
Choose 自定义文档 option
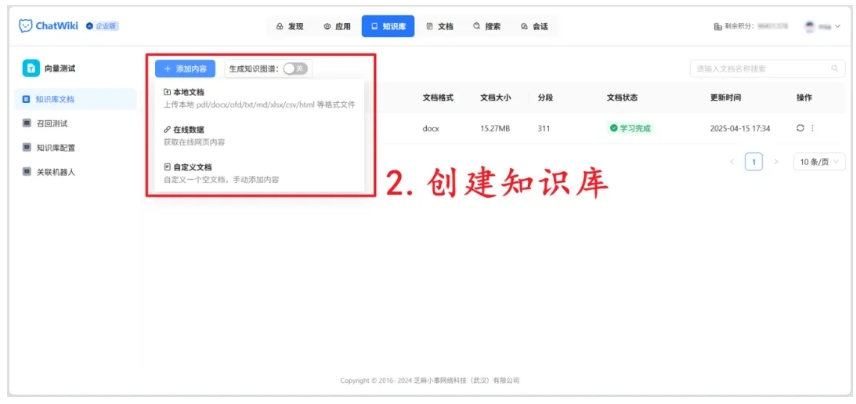(x=259, y=173)
